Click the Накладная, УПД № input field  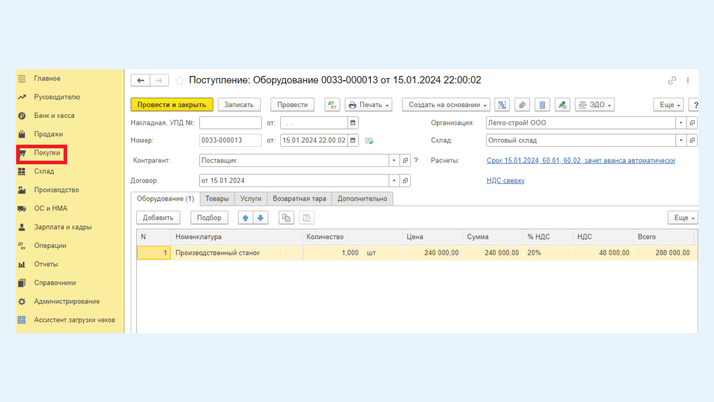pyautogui.click(x=230, y=123)
